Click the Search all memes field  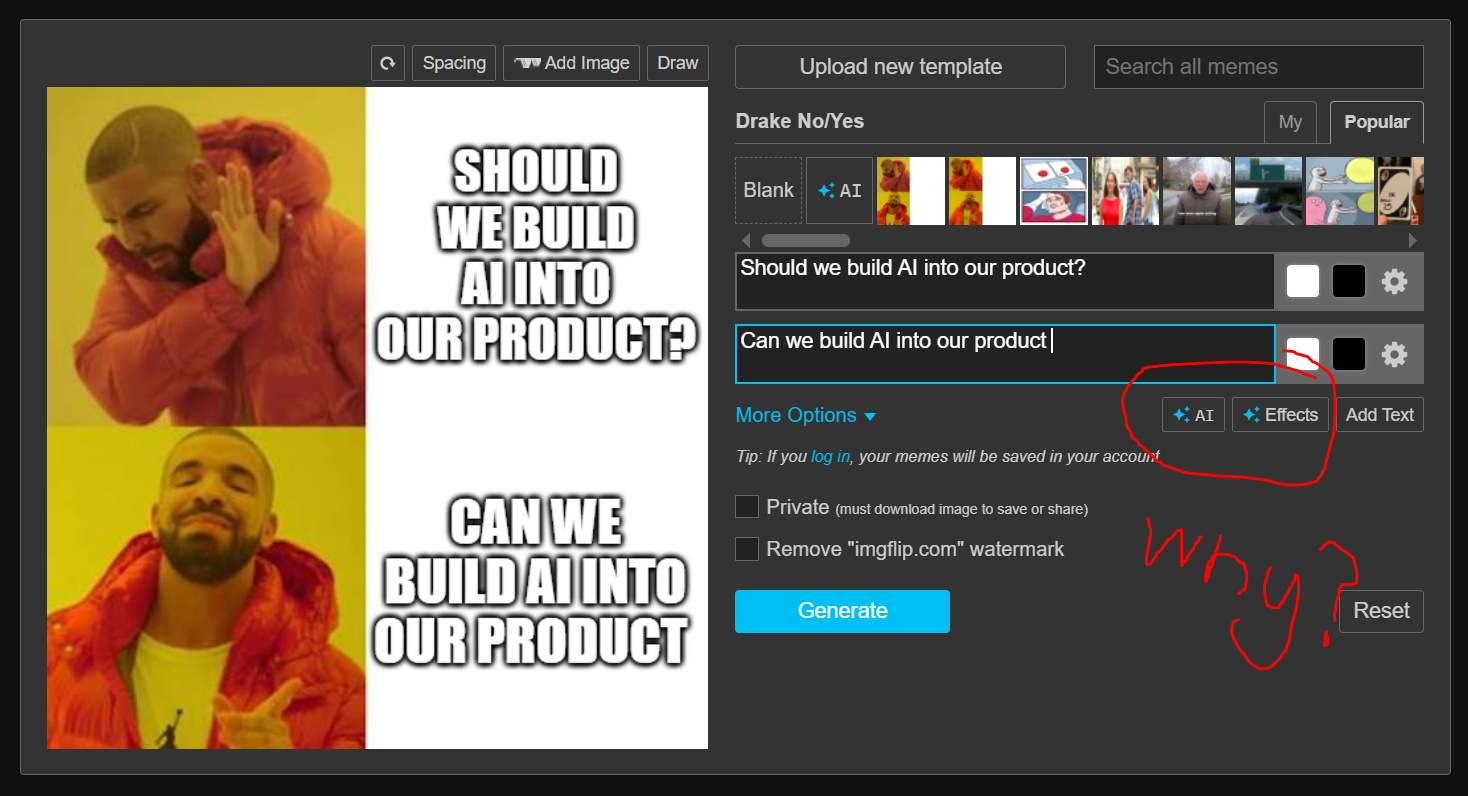click(1258, 67)
